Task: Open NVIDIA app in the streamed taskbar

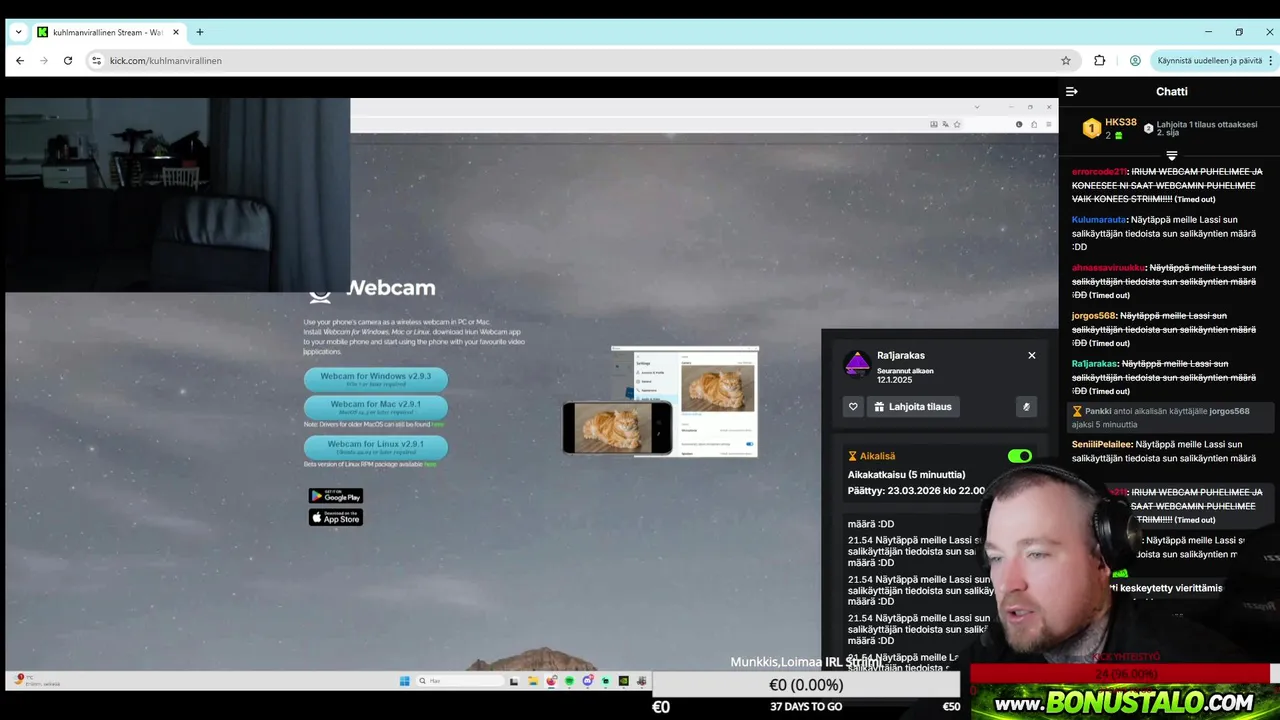Action: (623, 681)
